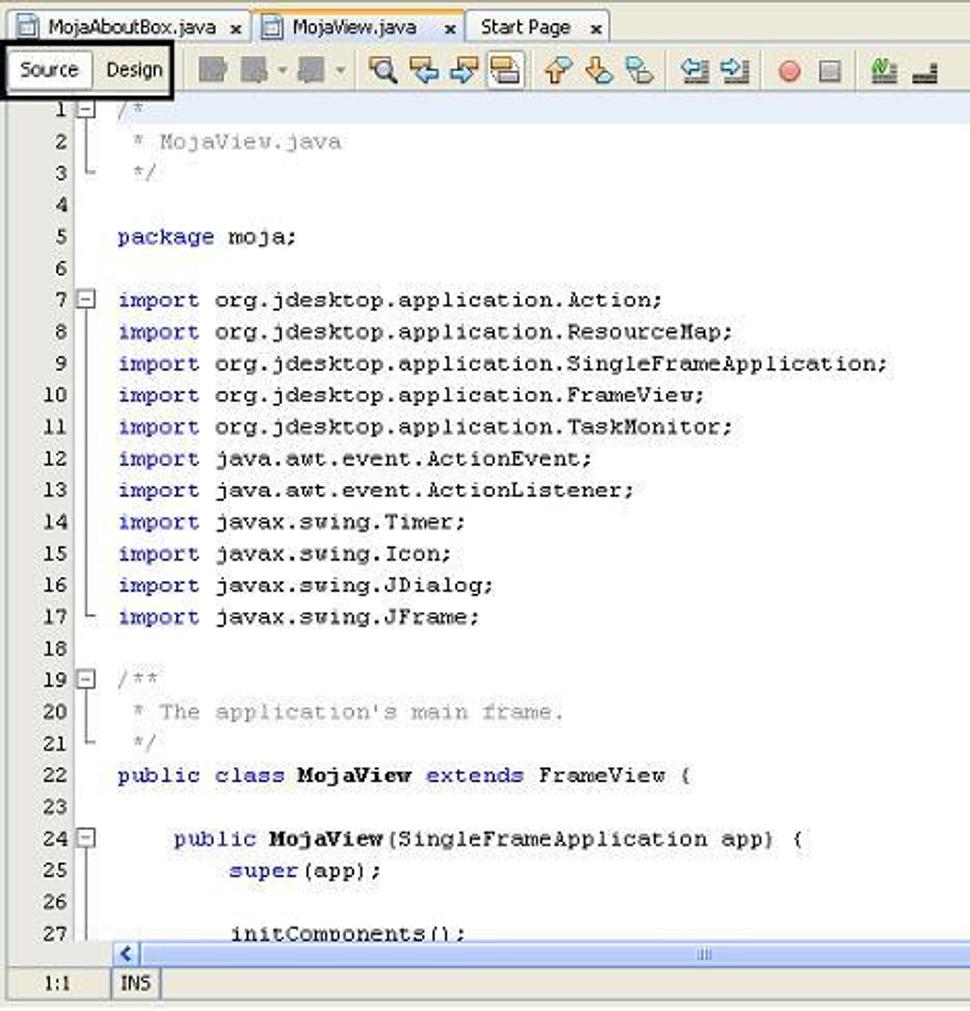970x1011 pixels.
Task: Click 'import org.jdesktop.application.Action;' line
Action: [x=390, y=300]
